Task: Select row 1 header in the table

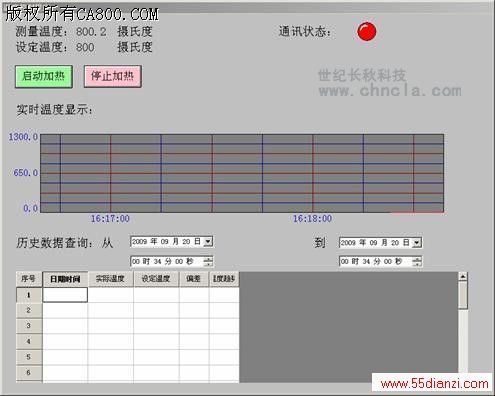Action: point(29,295)
